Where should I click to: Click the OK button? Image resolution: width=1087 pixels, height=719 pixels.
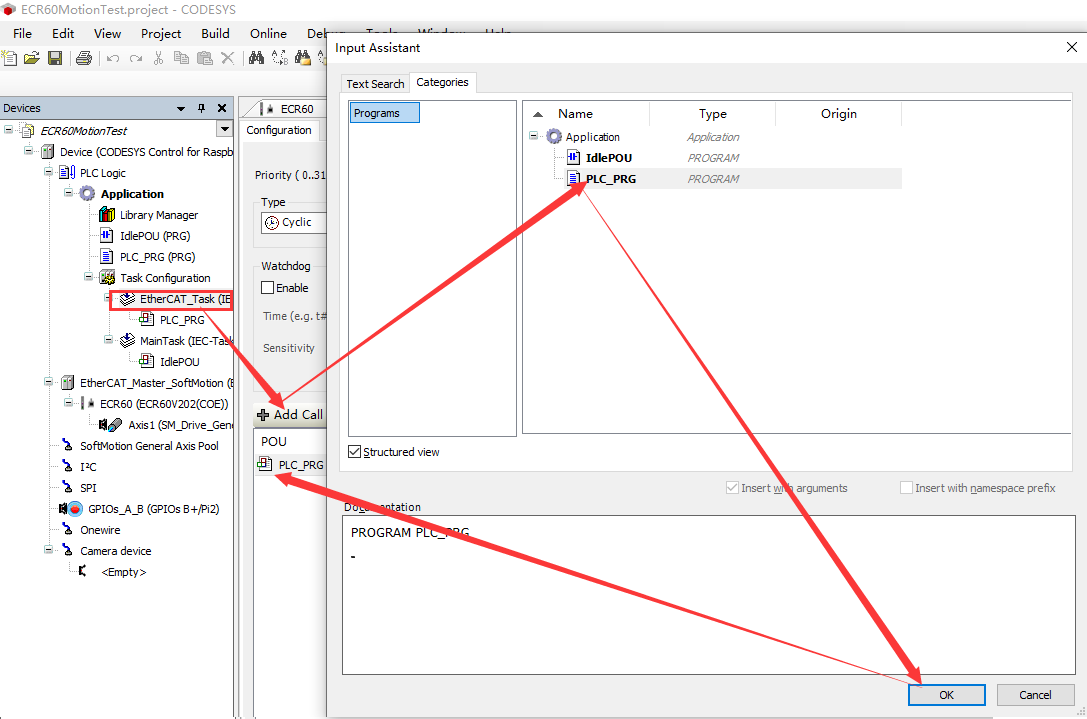coord(946,695)
